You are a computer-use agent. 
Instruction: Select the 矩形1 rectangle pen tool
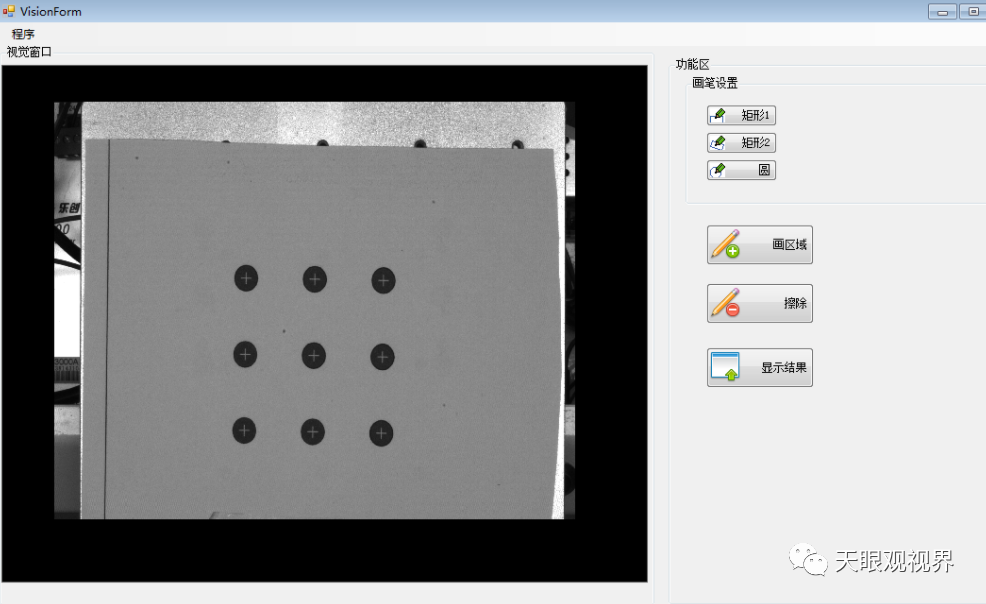tap(741, 116)
